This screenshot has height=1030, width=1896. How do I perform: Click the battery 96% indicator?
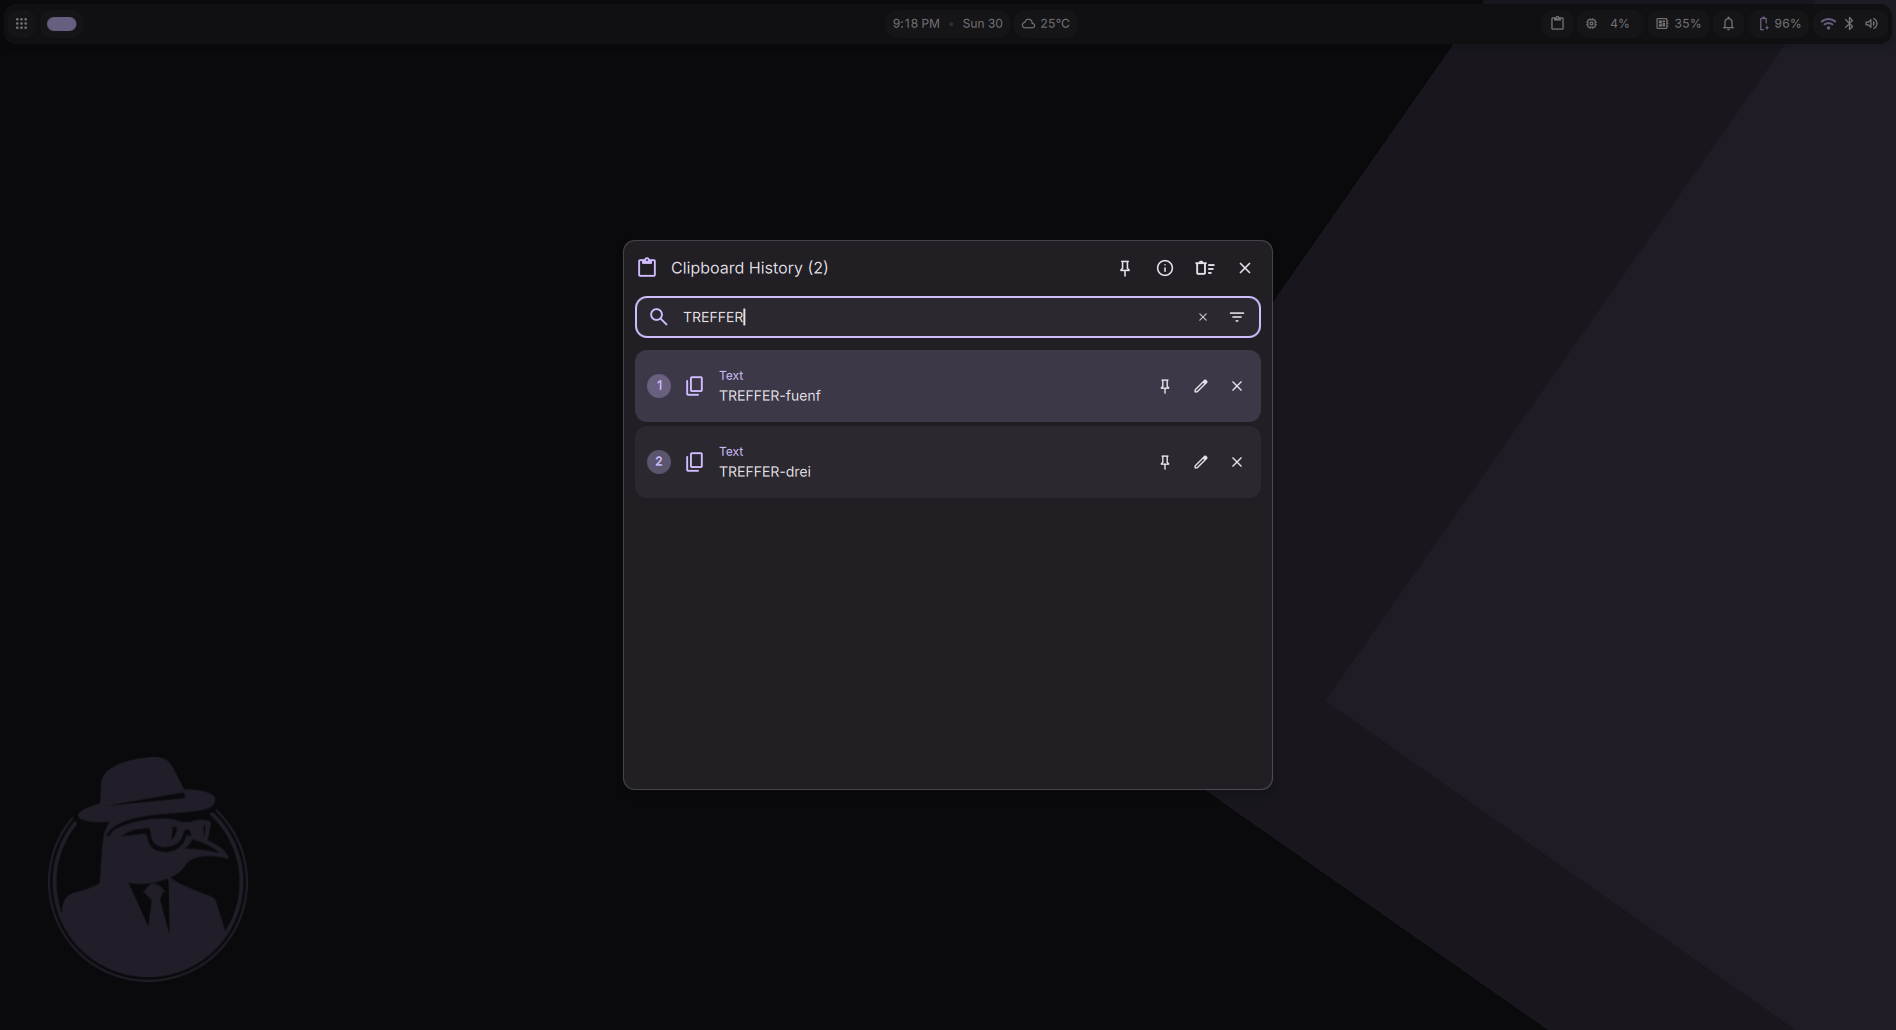(x=1780, y=23)
